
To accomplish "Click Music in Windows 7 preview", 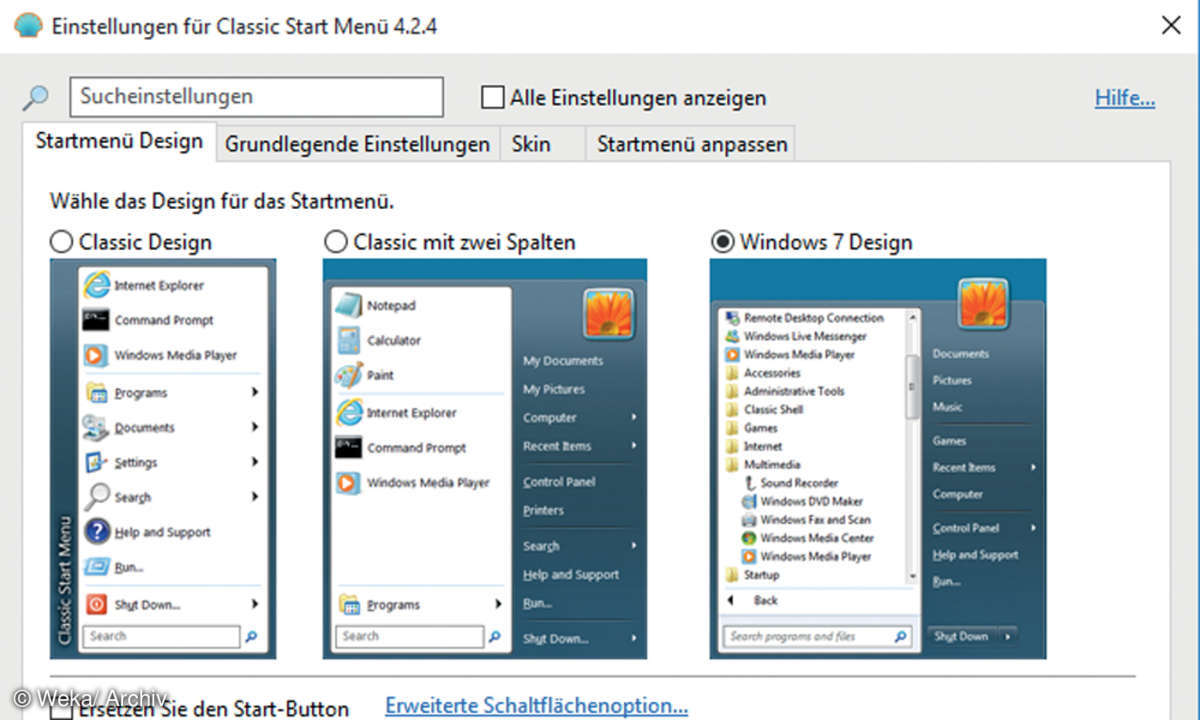I will tap(948, 407).
